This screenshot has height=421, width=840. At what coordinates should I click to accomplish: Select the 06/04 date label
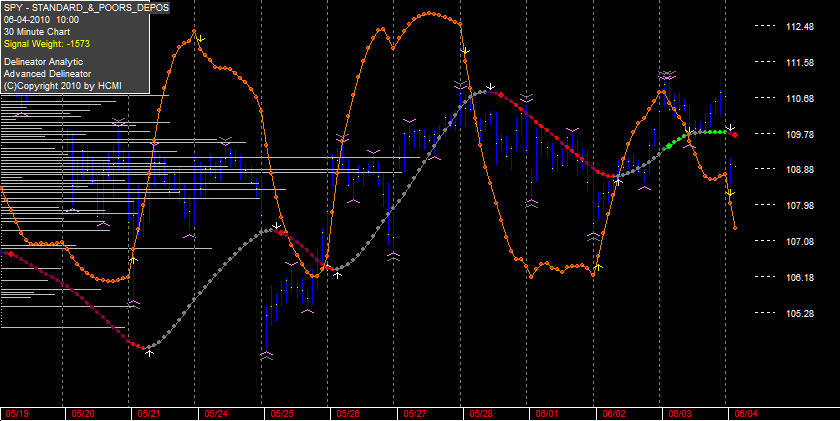(x=746, y=414)
